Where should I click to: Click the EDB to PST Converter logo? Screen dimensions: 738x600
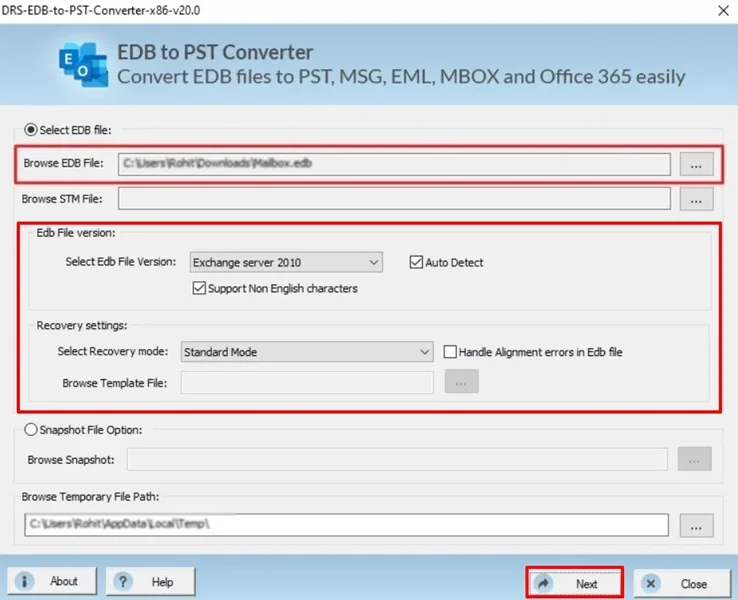pos(83,64)
